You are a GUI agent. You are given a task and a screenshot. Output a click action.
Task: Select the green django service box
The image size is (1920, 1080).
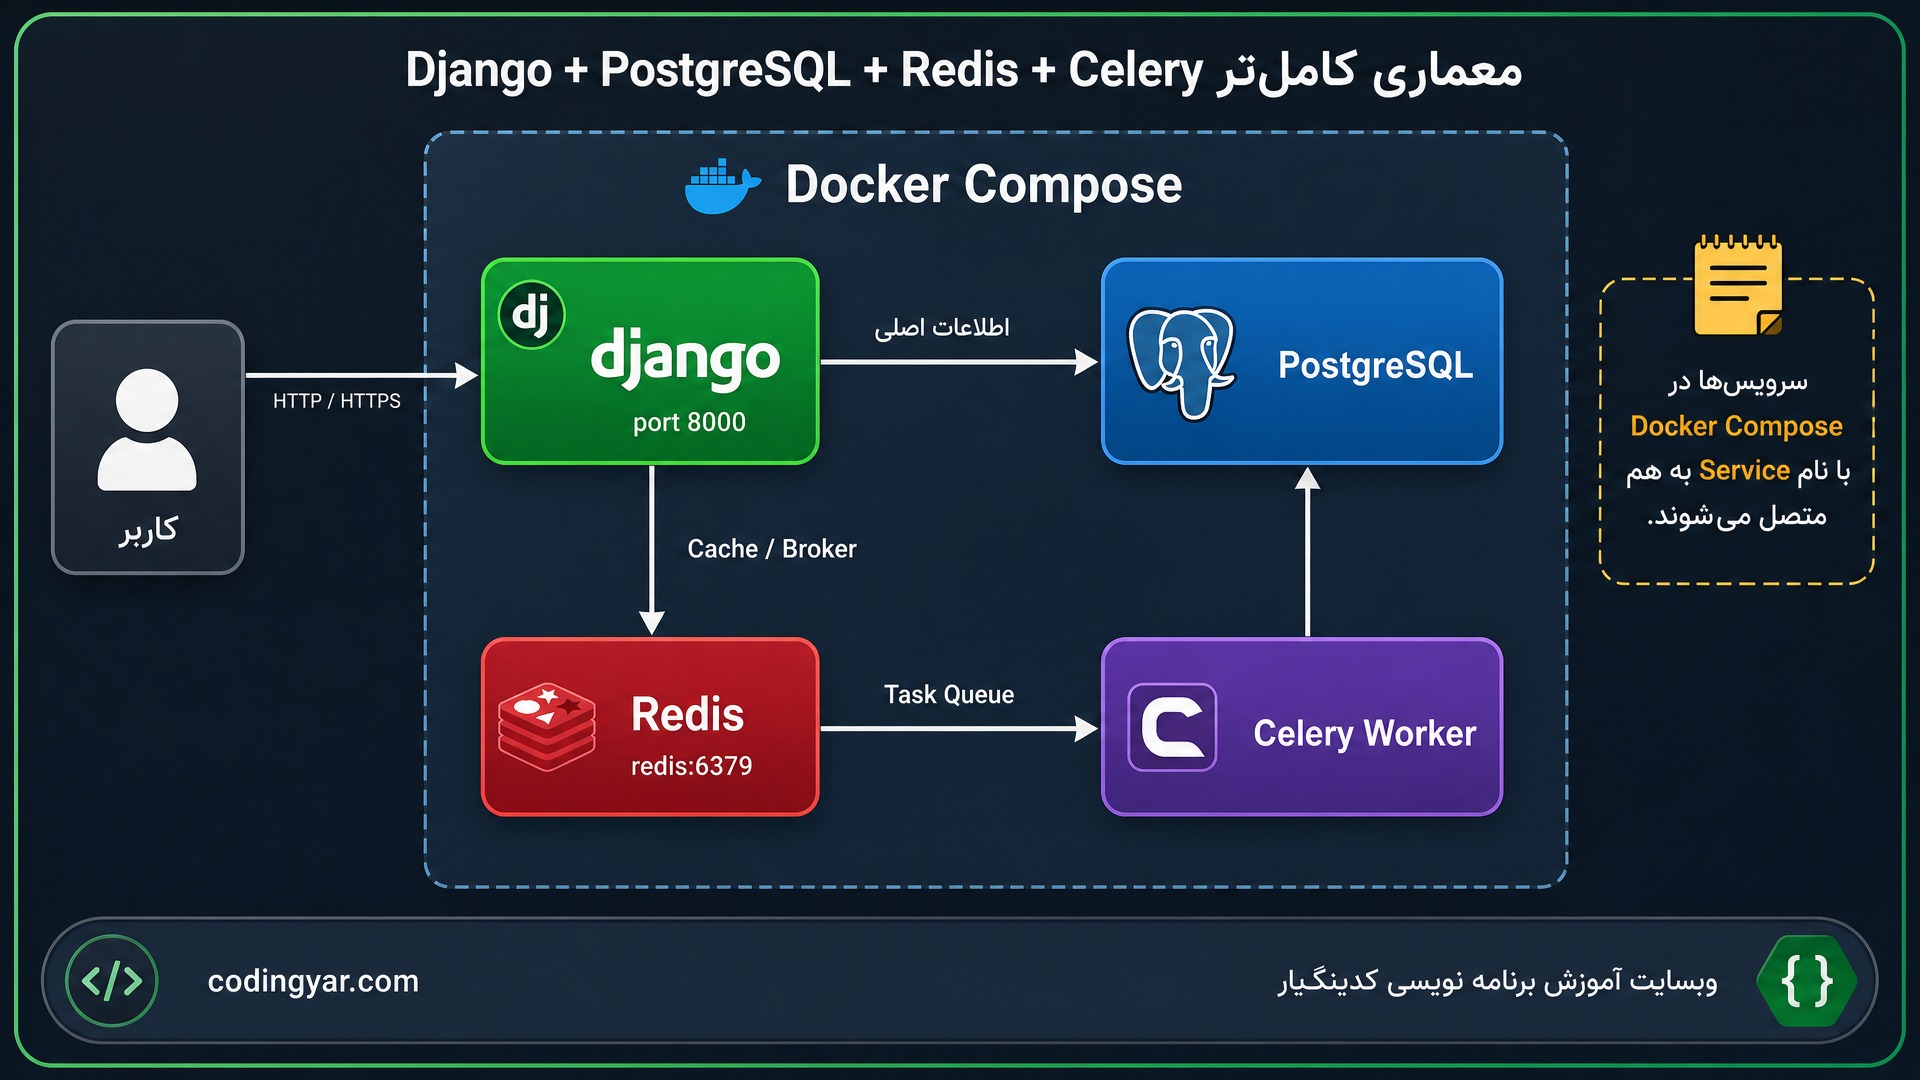pyautogui.click(x=650, y=361)
